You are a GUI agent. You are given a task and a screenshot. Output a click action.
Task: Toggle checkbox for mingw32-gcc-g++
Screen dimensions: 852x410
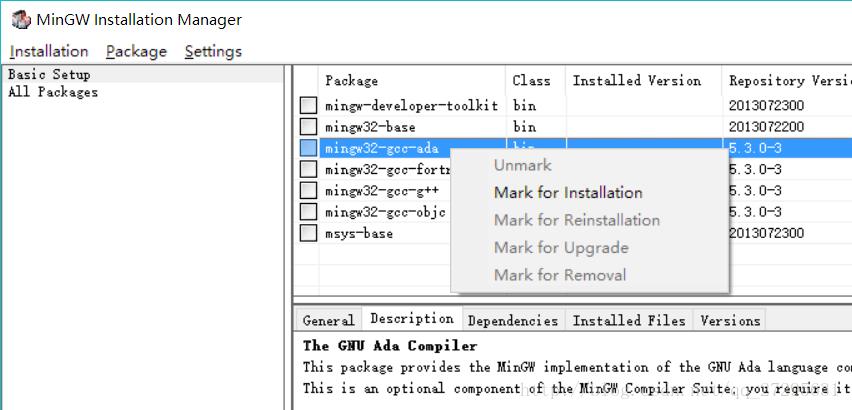pyautogui.click(x=308, y=191)
